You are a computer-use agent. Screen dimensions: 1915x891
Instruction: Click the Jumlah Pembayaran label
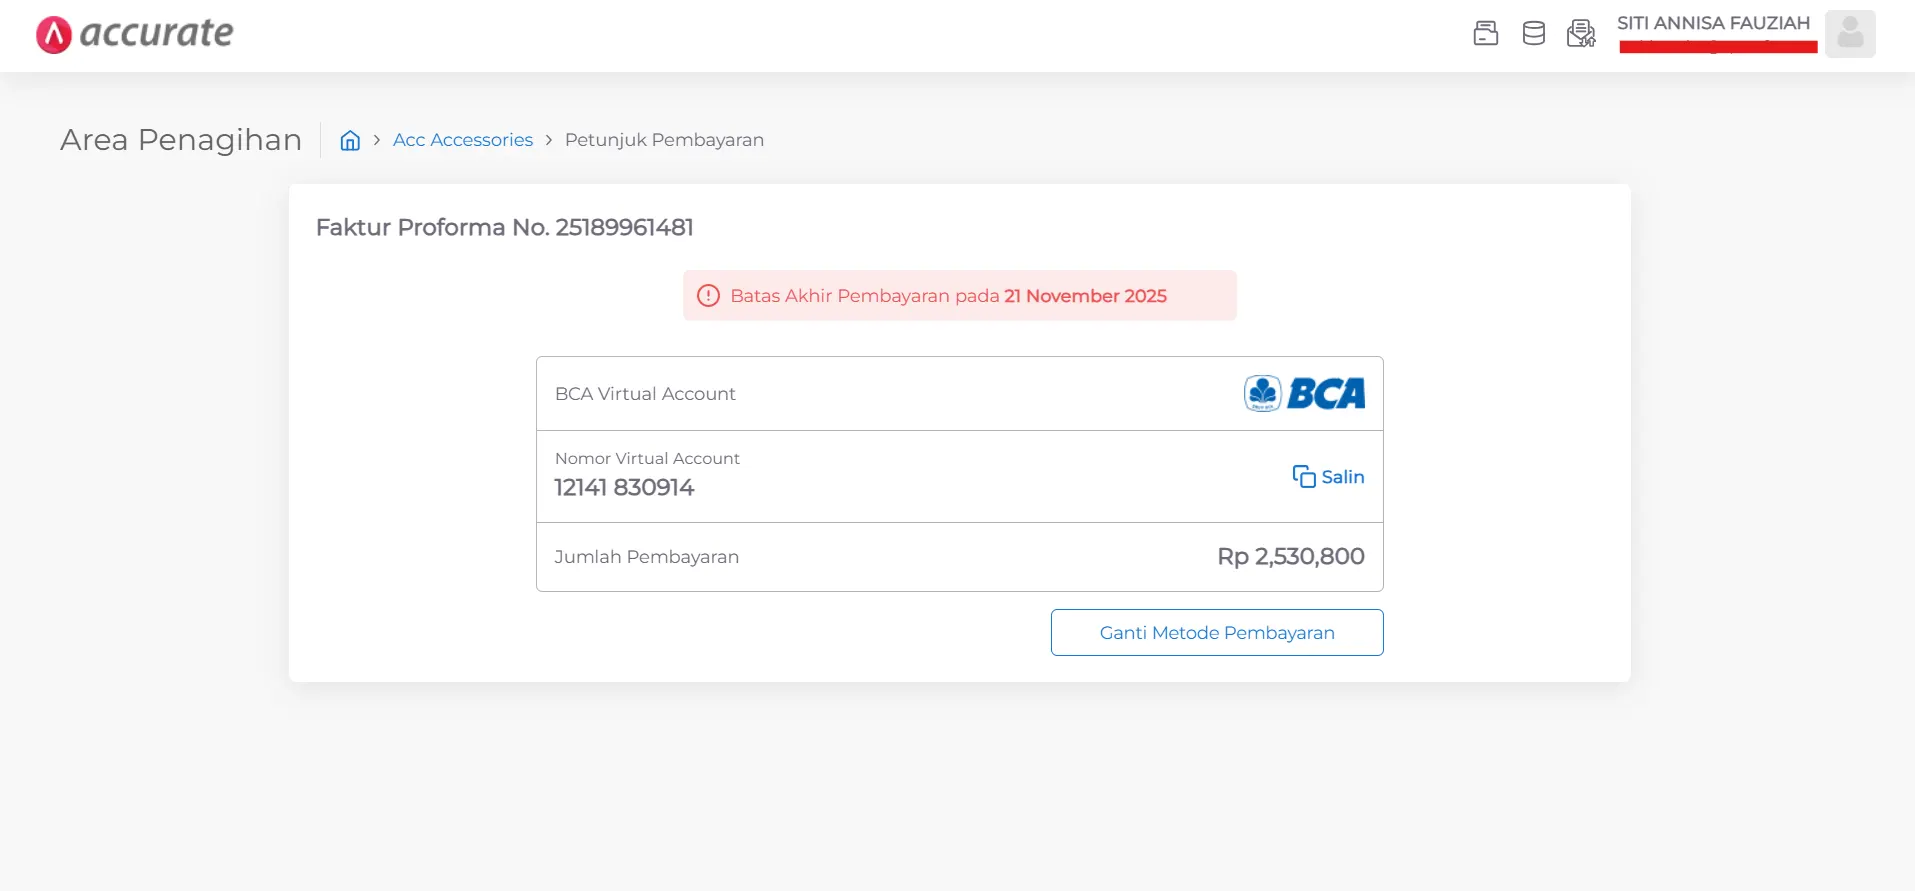[646, 557]
